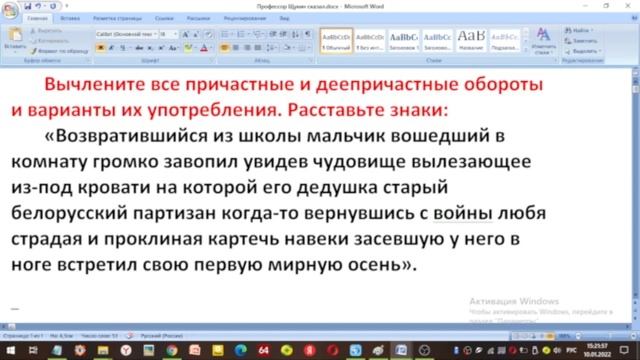Select the Без интервала style thumbnail
The height and width of the screenshot is (360, 640).
370,40
